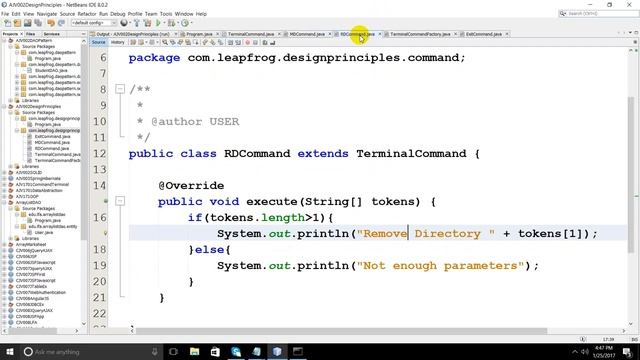Click the override annotation glyph beside execute method

(105, 201)
